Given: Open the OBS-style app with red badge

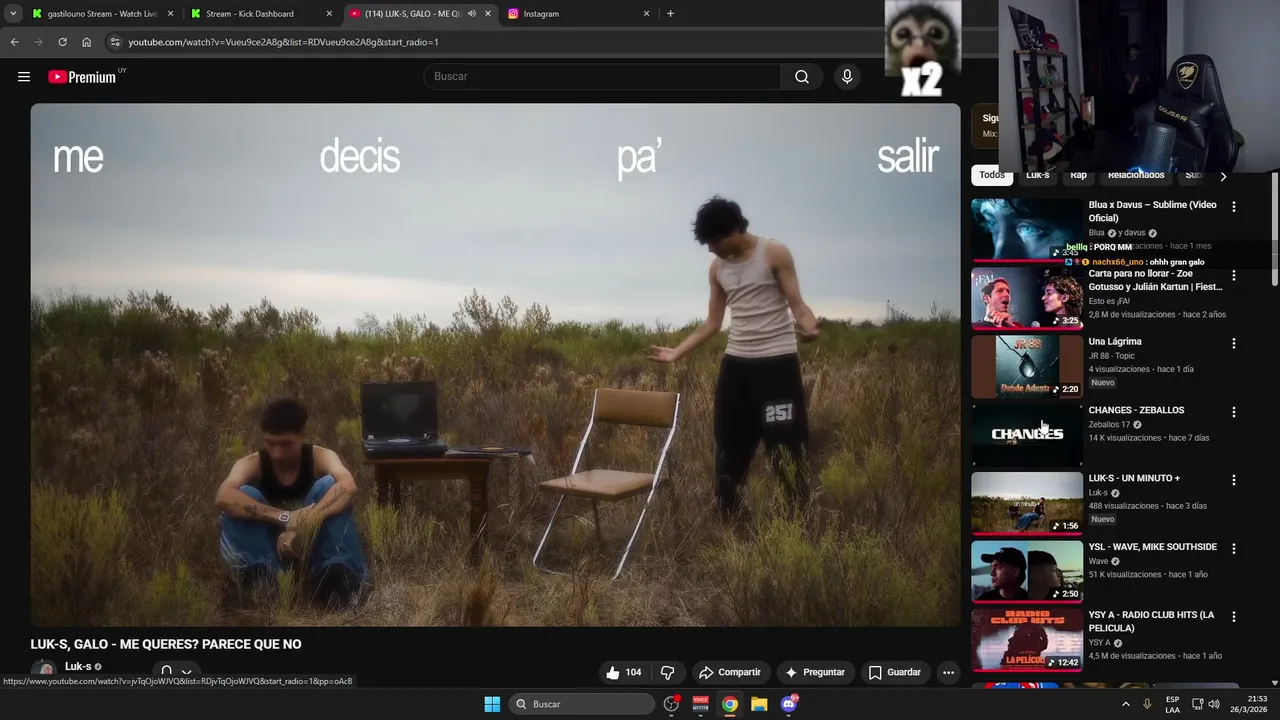Looking at the screenshot, I should point(671,704).
